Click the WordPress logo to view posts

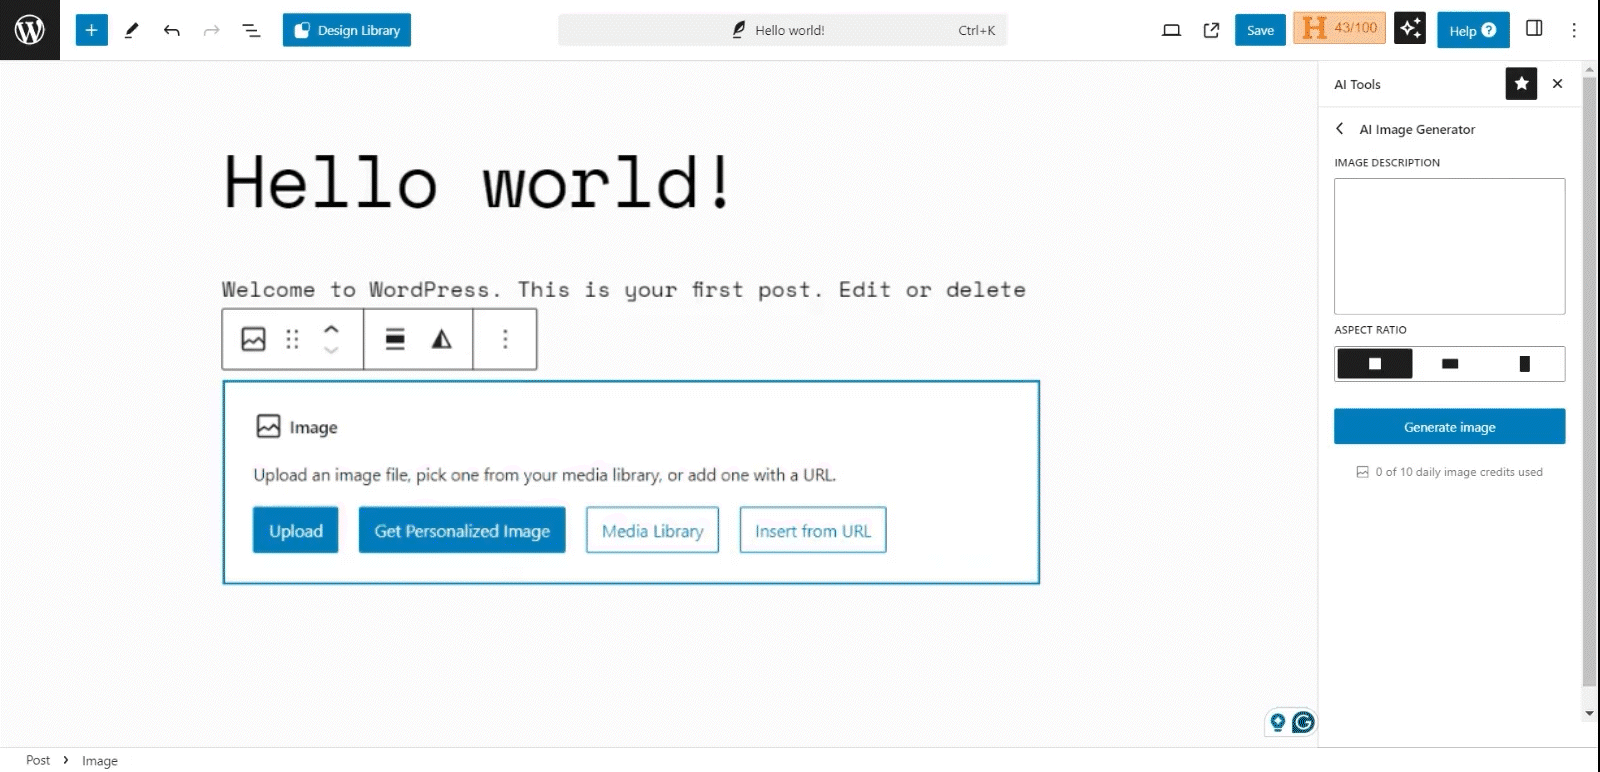[x=30, y=30]
